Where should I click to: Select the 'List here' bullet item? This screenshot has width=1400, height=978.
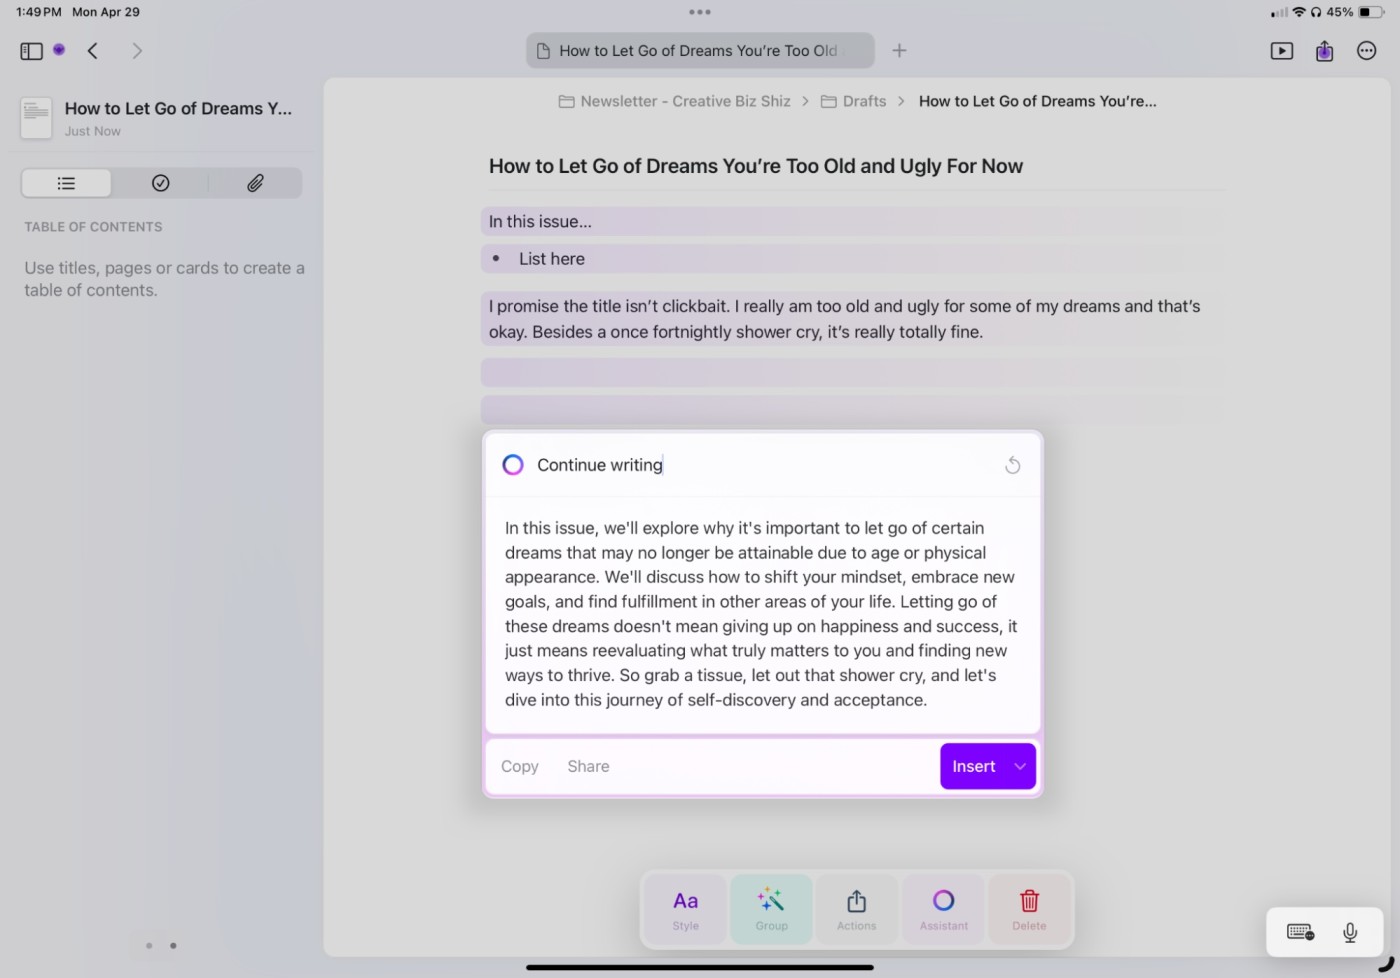852,259
